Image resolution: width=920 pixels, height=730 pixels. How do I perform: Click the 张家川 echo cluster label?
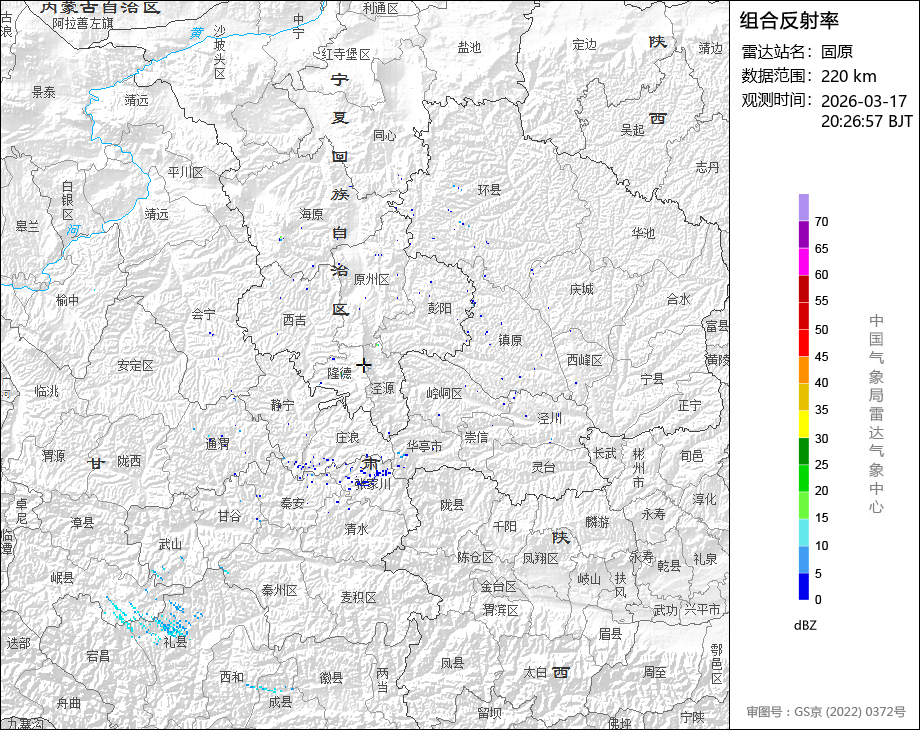point(373,484)
